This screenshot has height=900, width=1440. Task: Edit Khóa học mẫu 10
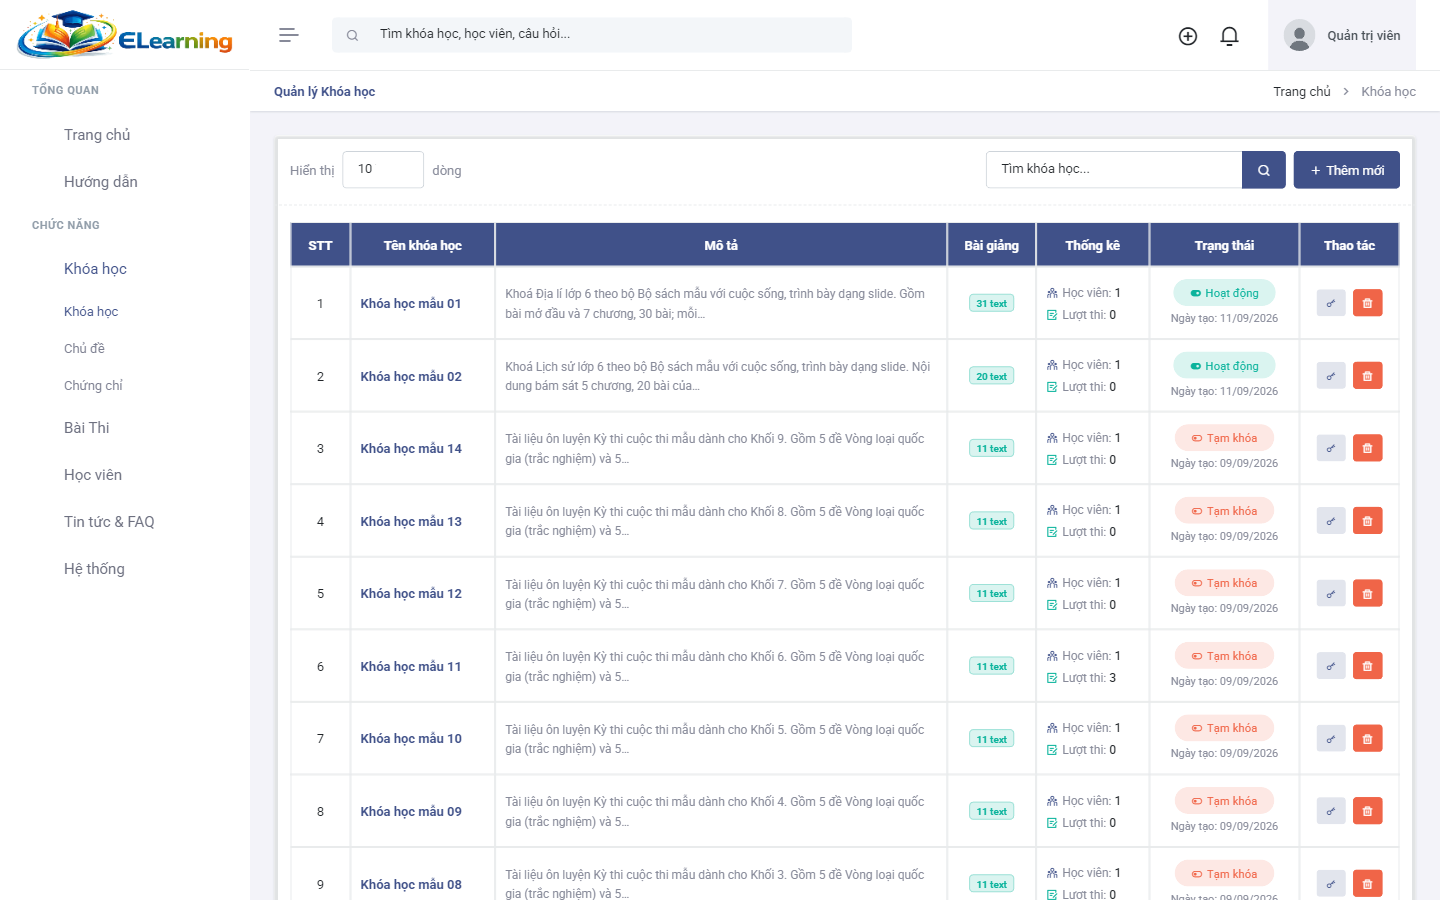pos(1331,739)
